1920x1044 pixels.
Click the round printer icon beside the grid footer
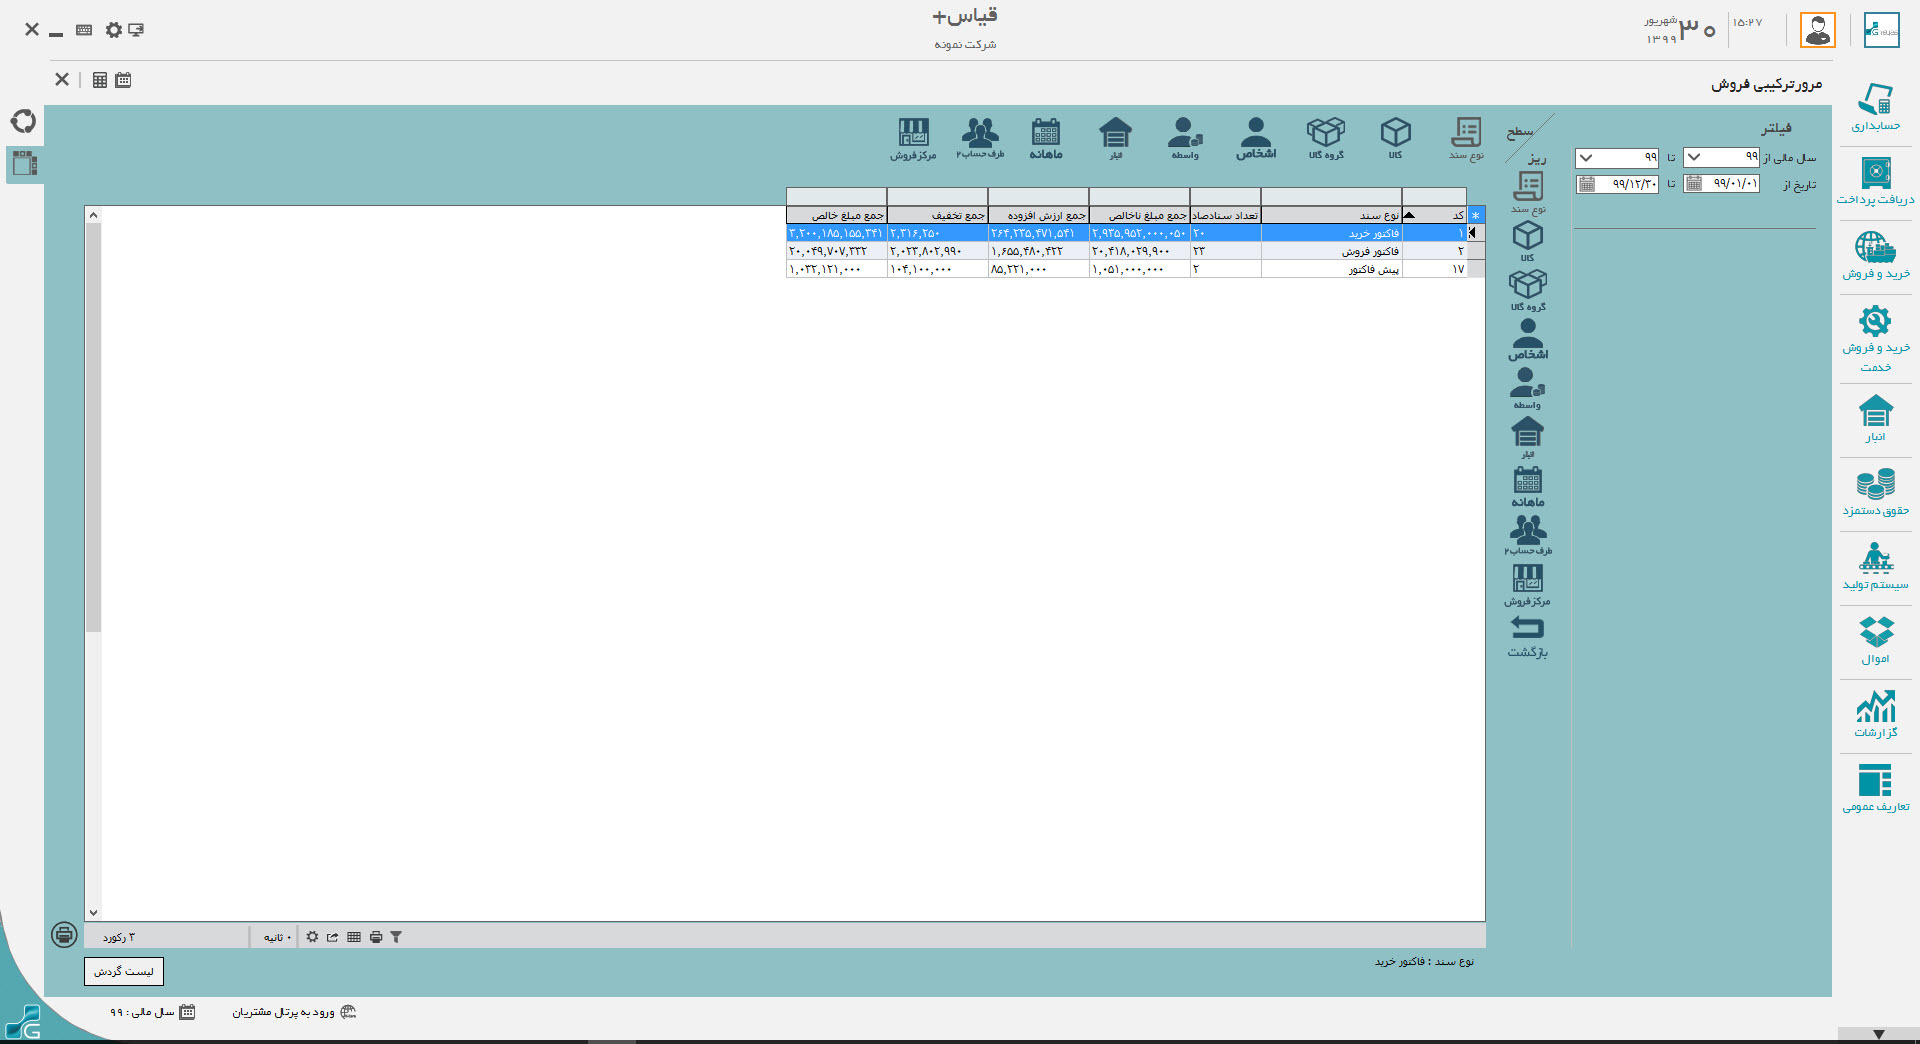click(x=64, y=935)
